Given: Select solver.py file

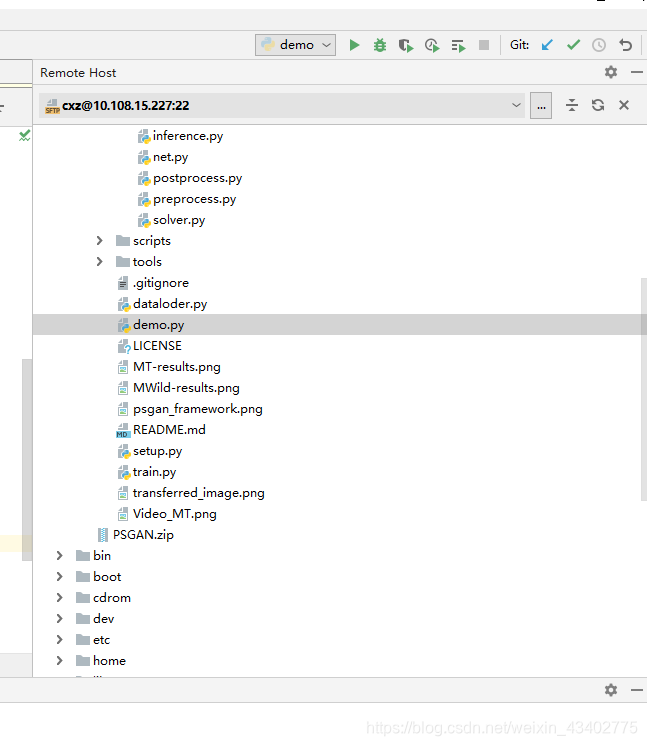Looking at the screenshot, I should (171, 220).
